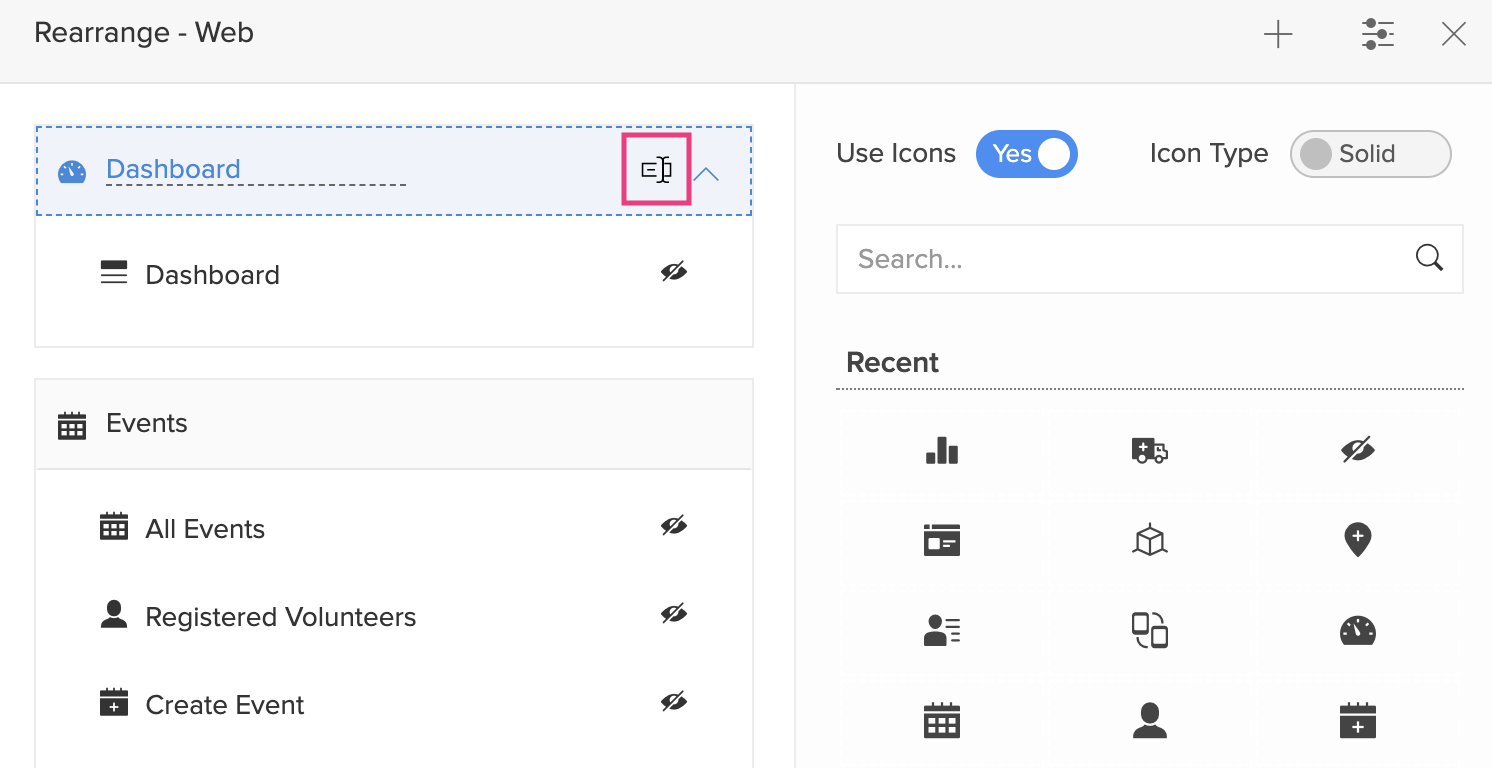Select the Create Event menu item
Viewport: 1492px width, 768px height.
point(225,705)
